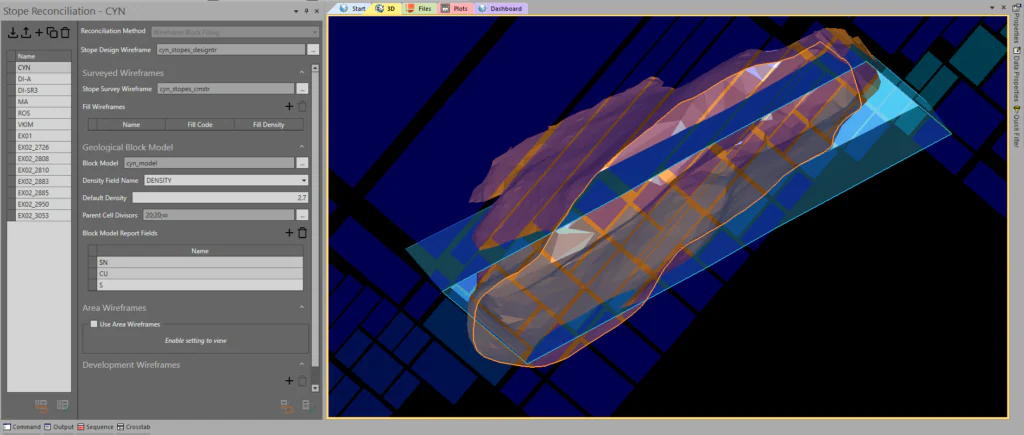Viewport: 1024px width, 435px height.
Task: Select the MA row in the name list
Action: pos(43,101)
